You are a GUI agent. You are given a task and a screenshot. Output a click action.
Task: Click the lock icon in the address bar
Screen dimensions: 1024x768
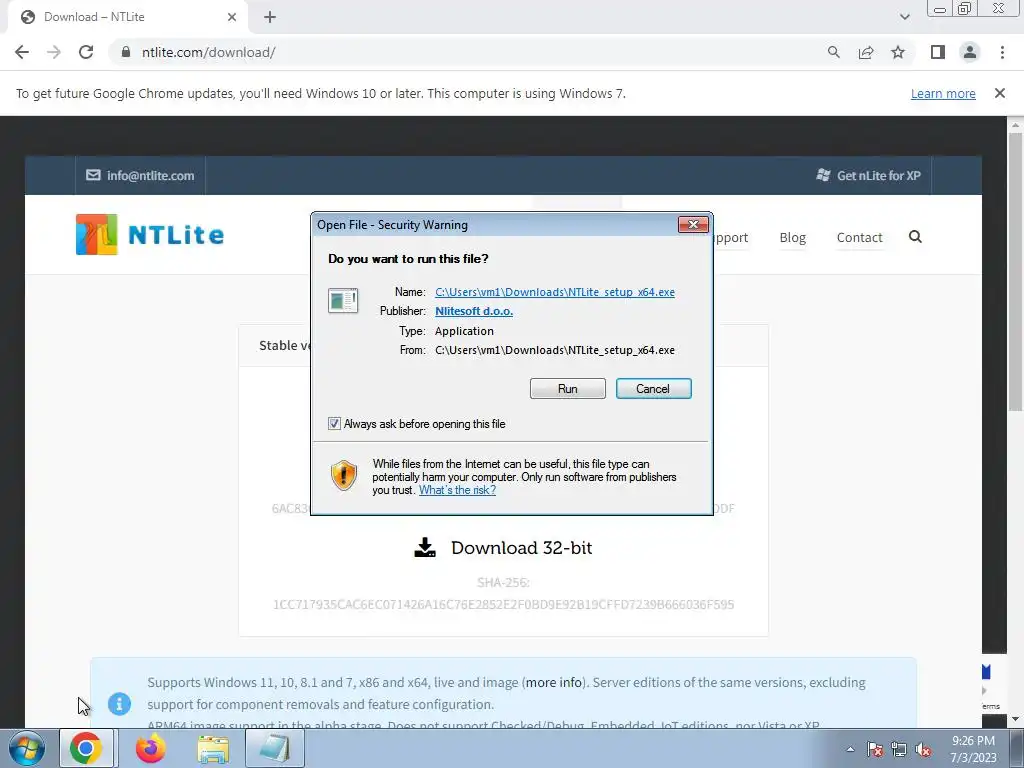[126, 52]
